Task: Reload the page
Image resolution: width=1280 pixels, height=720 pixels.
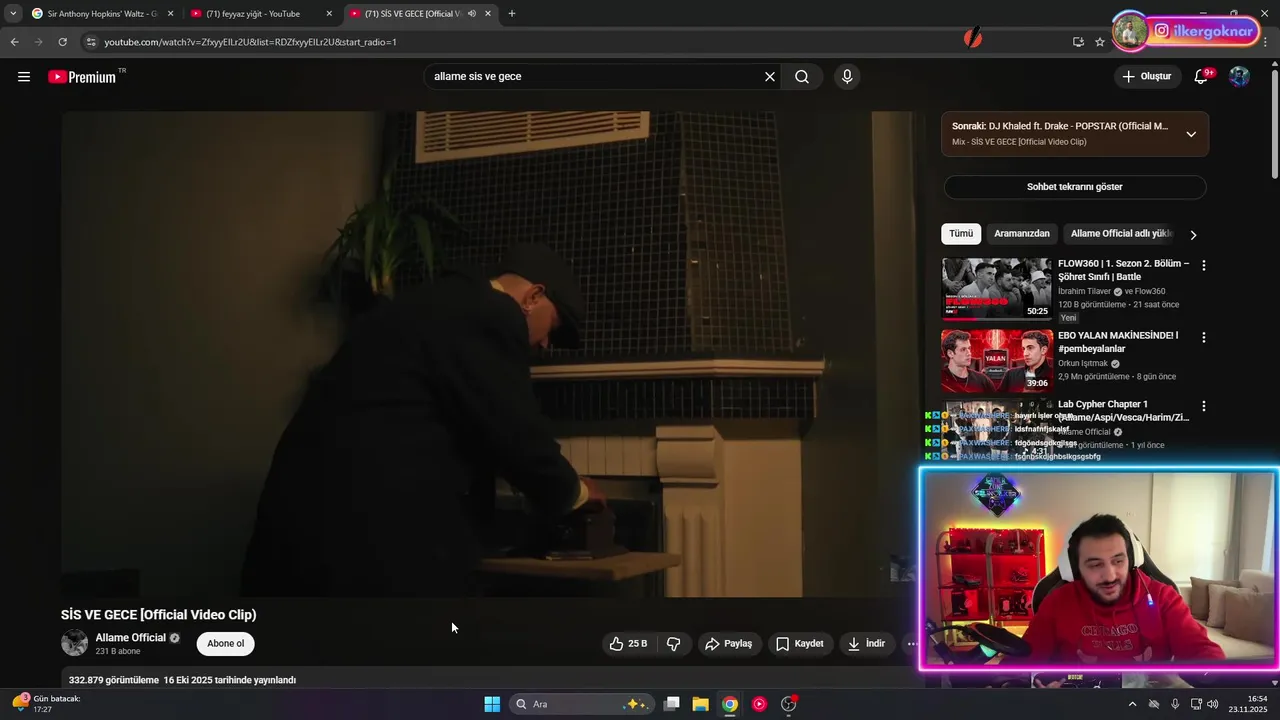Action: point(62,42)
